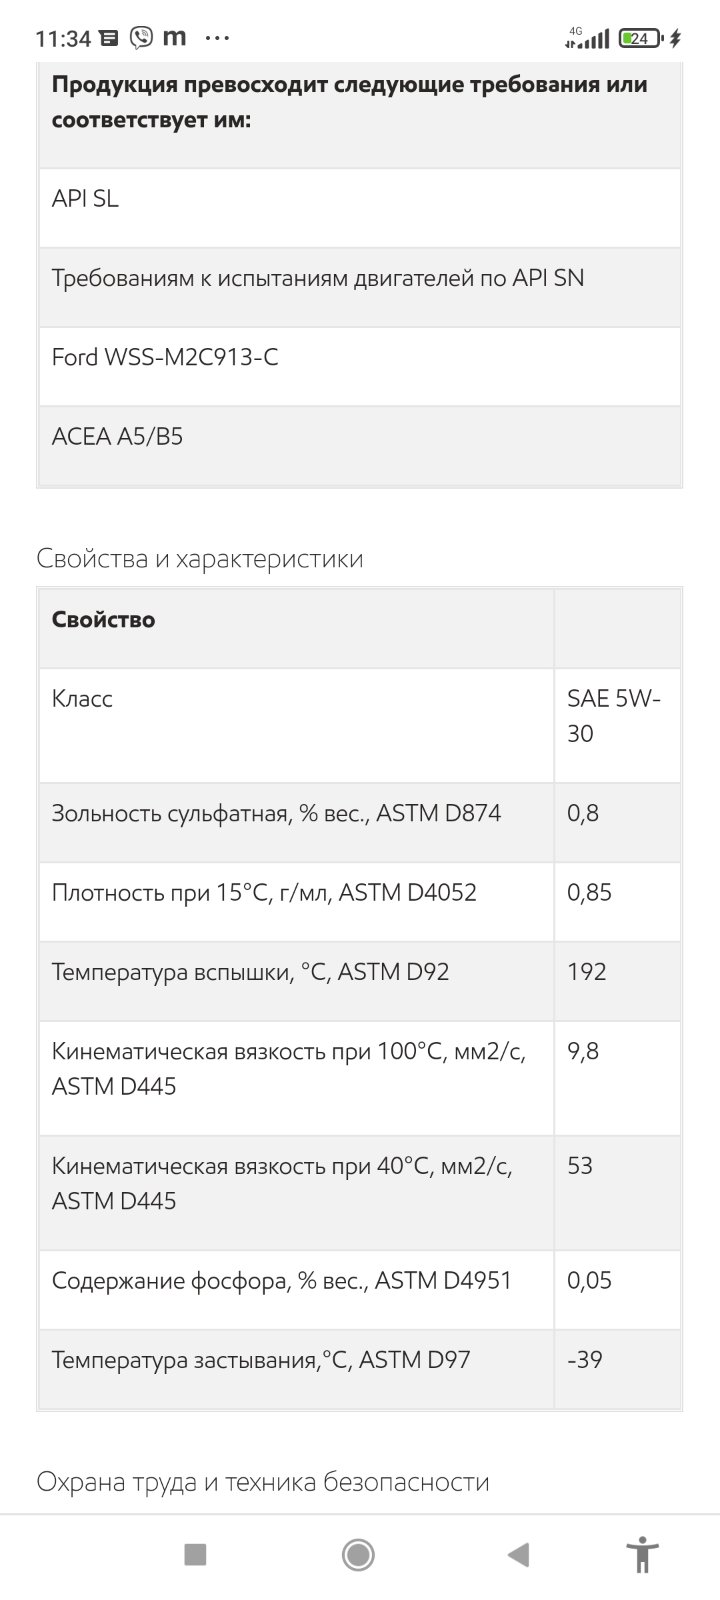The height and width of the screenshot is (1600, 720).
Task: Tap the Android home circle button
Action: click(358, 1554)
